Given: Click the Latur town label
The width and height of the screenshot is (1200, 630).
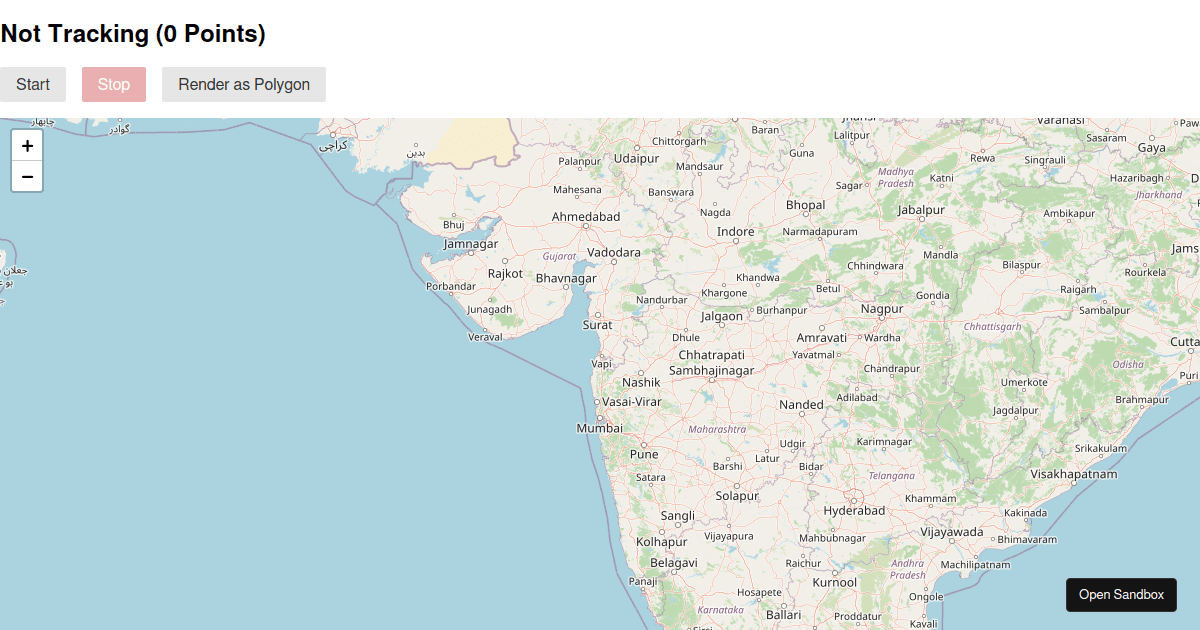Looking at the screenshot, I should [x=767, y=459].
